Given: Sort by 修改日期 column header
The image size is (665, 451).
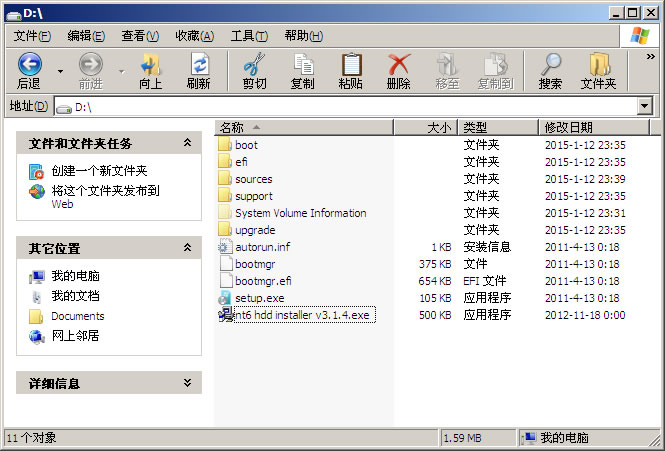Looking at the screenshot, I should pyautogui.click(x=594, y=127).
